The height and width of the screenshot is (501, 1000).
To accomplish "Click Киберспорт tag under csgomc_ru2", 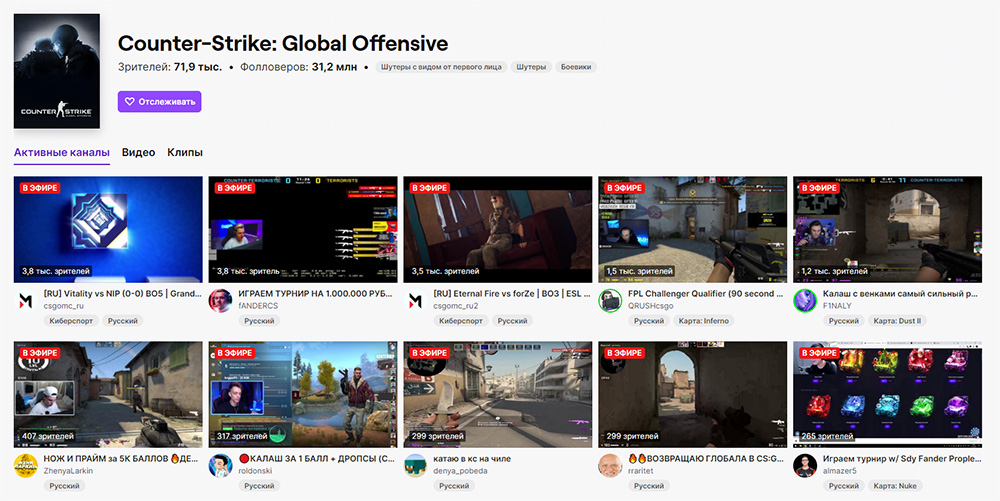I will tap(461, 321).
